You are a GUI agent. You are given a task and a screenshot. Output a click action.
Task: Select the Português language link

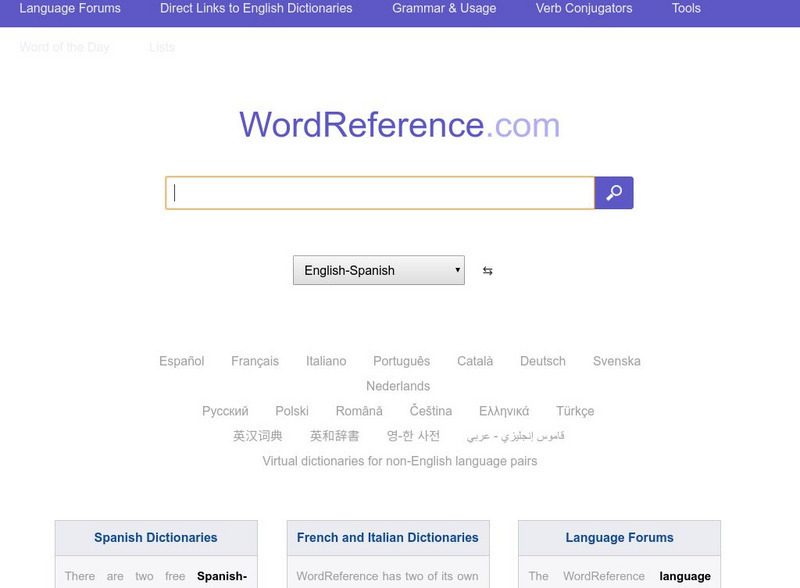[x=401, y=361]
